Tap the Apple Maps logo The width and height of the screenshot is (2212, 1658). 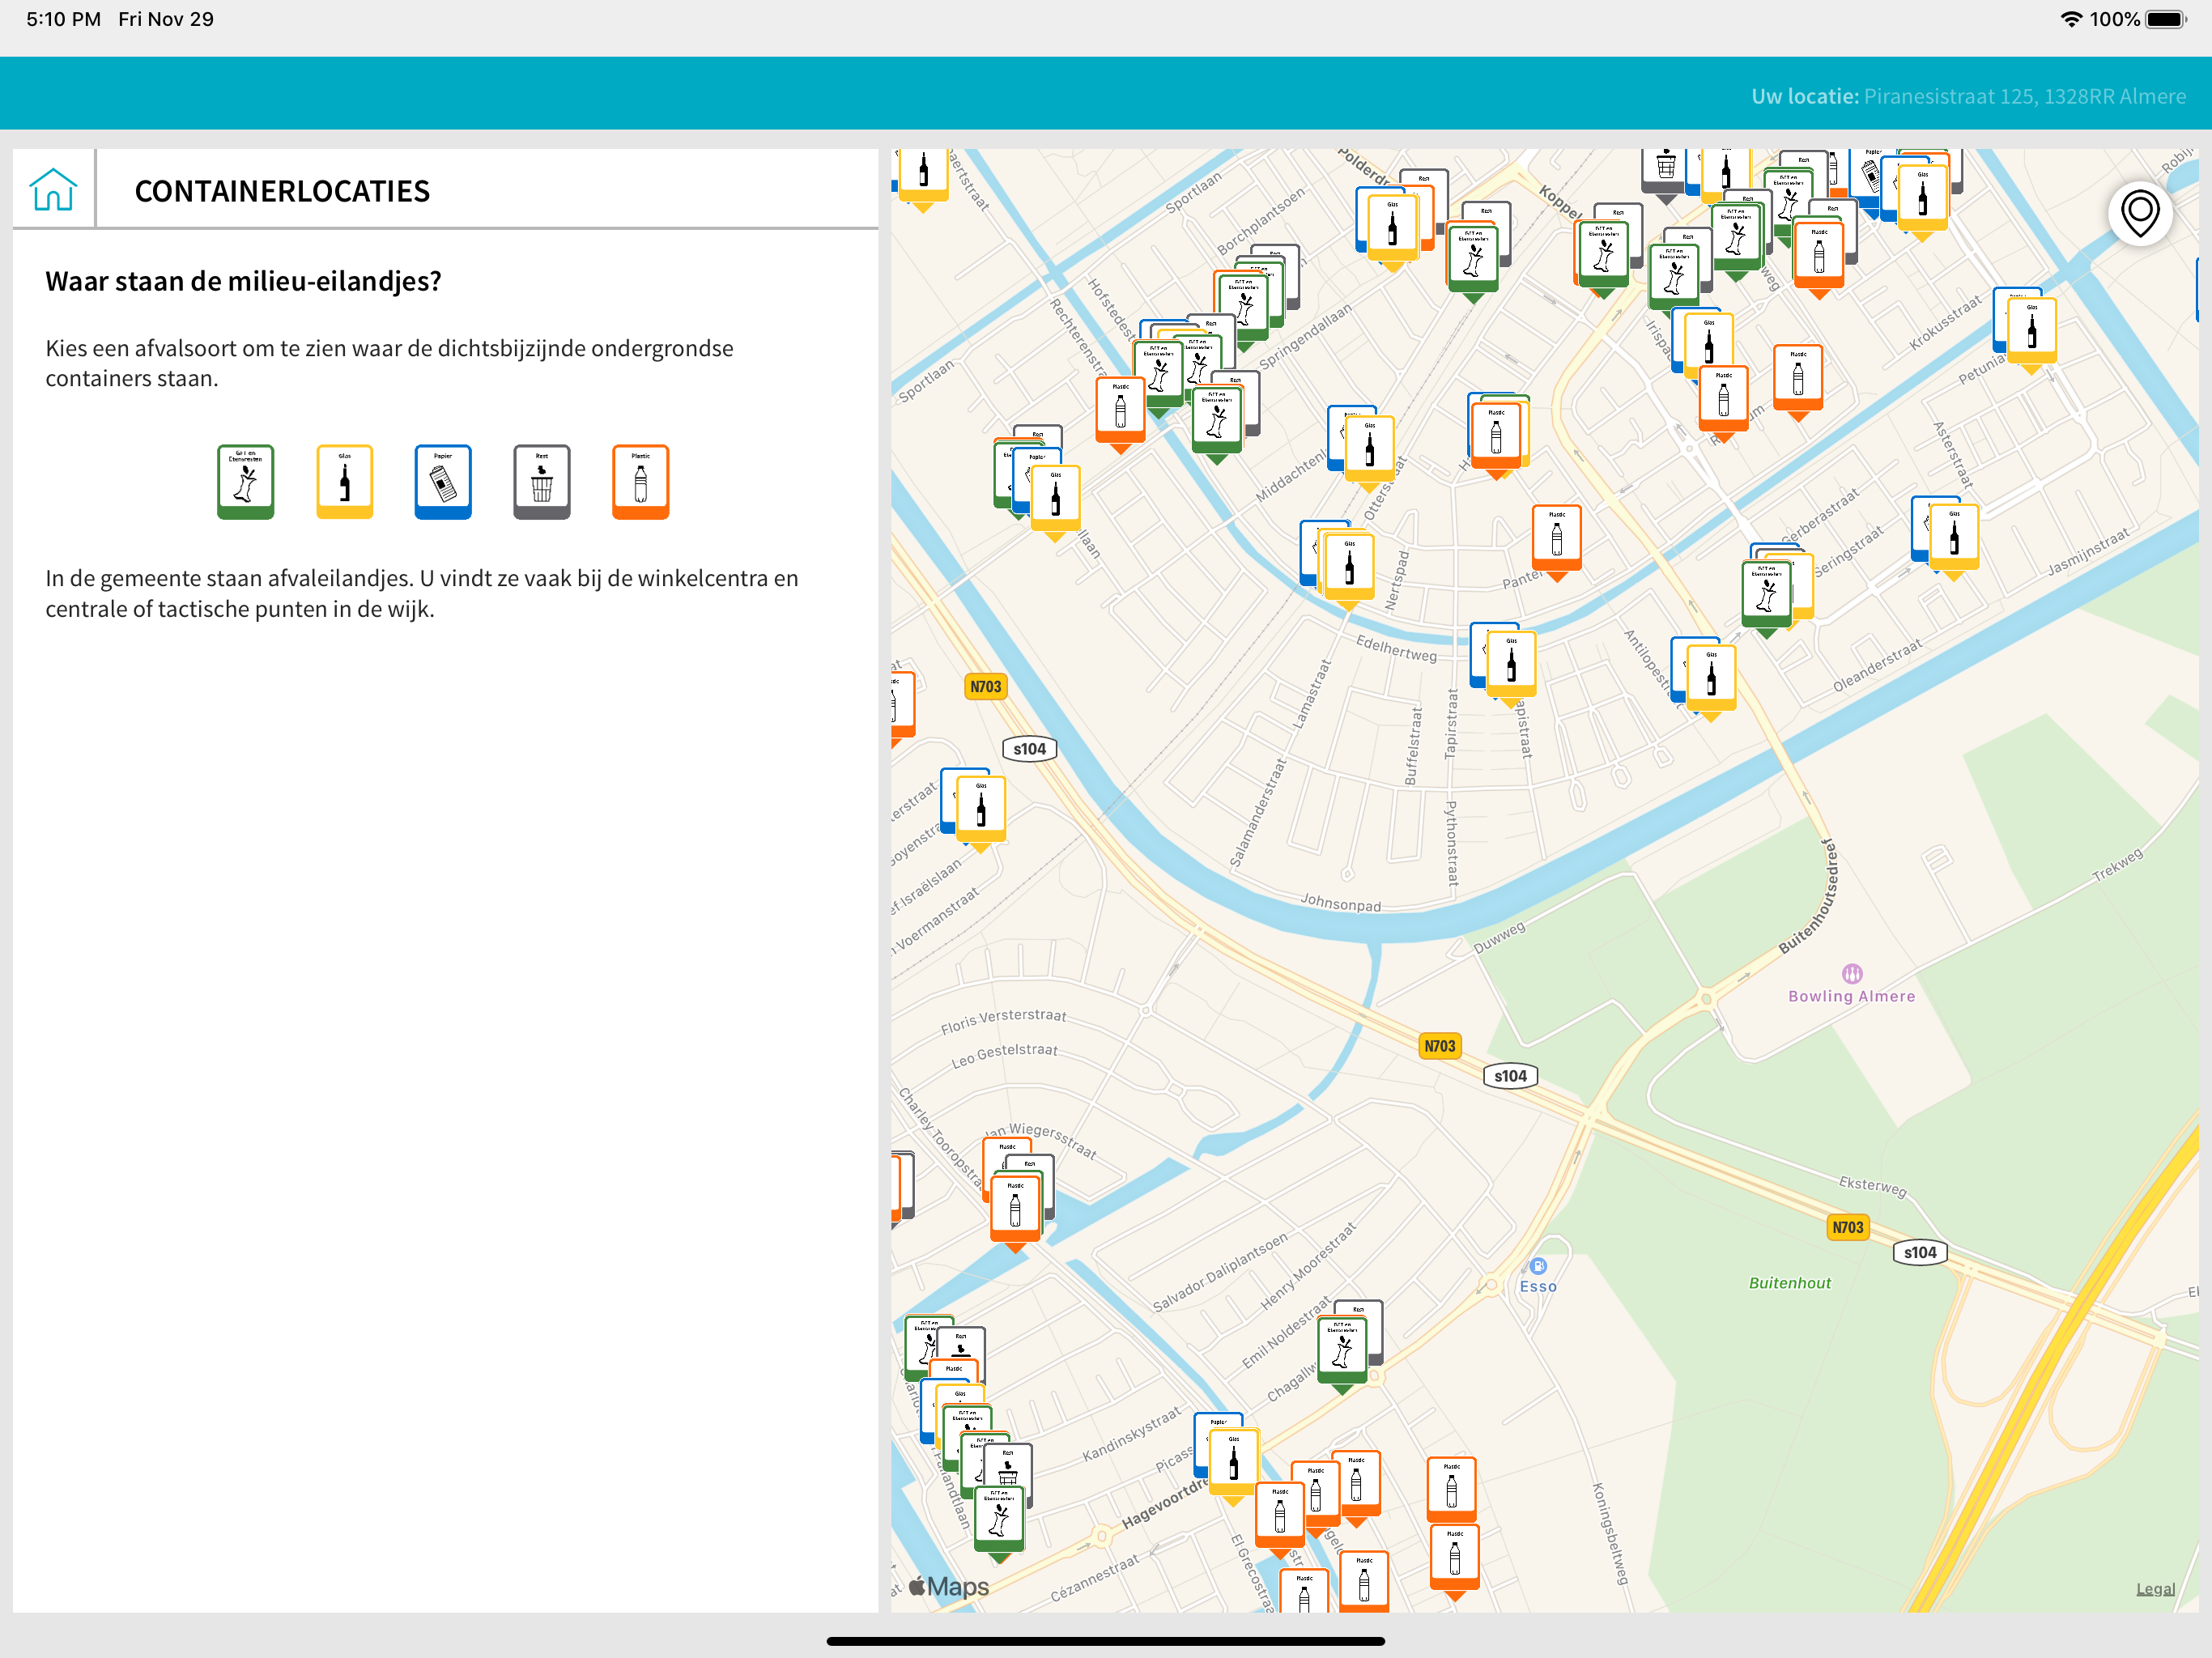(x=948, y=1586)
